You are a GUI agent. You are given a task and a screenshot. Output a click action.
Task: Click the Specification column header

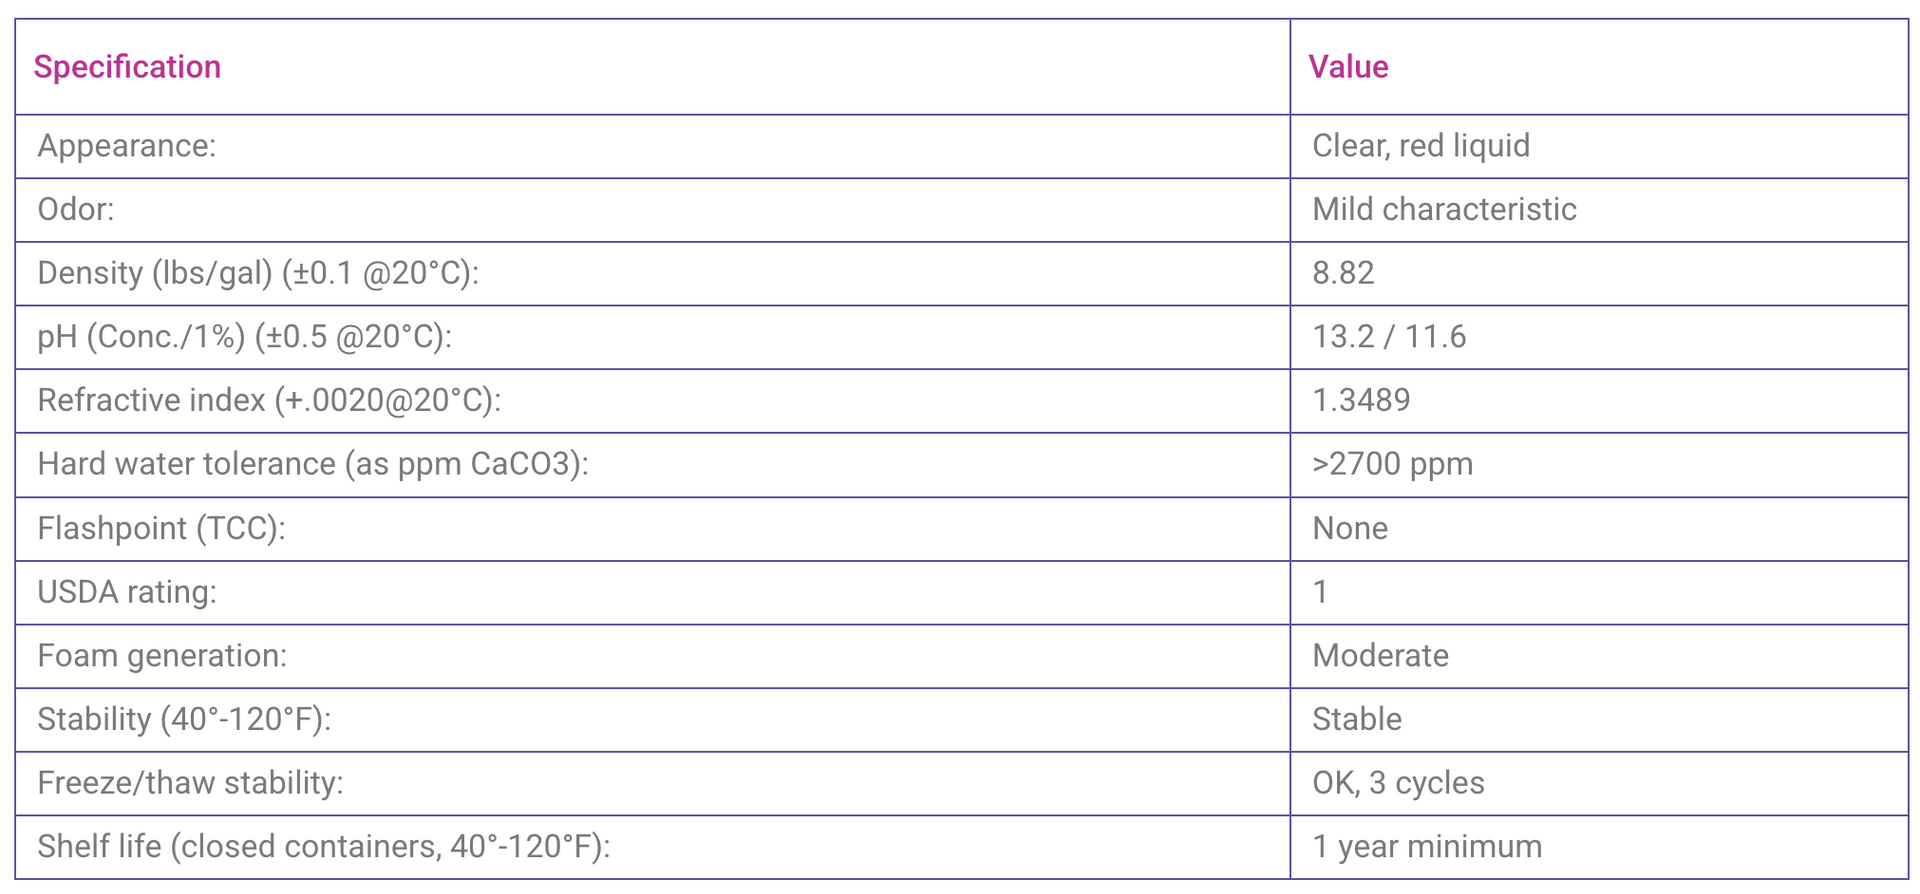tap(127, 67)
